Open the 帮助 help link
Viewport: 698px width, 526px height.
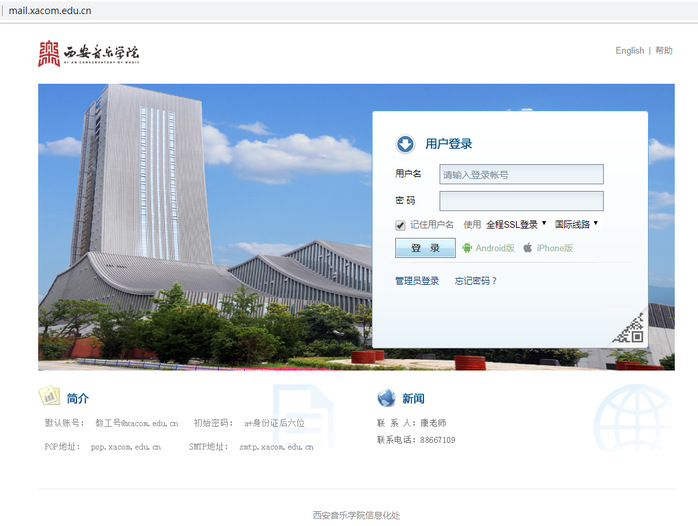click(x=664, y=51)
